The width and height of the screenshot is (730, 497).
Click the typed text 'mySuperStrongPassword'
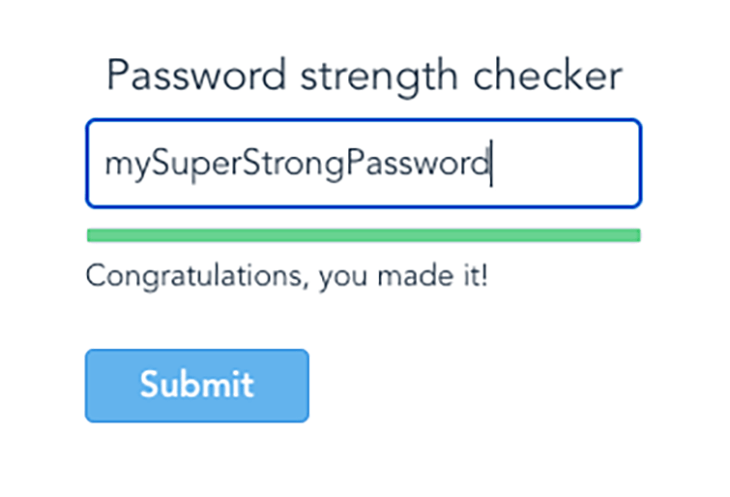click(x=297, y=164)
